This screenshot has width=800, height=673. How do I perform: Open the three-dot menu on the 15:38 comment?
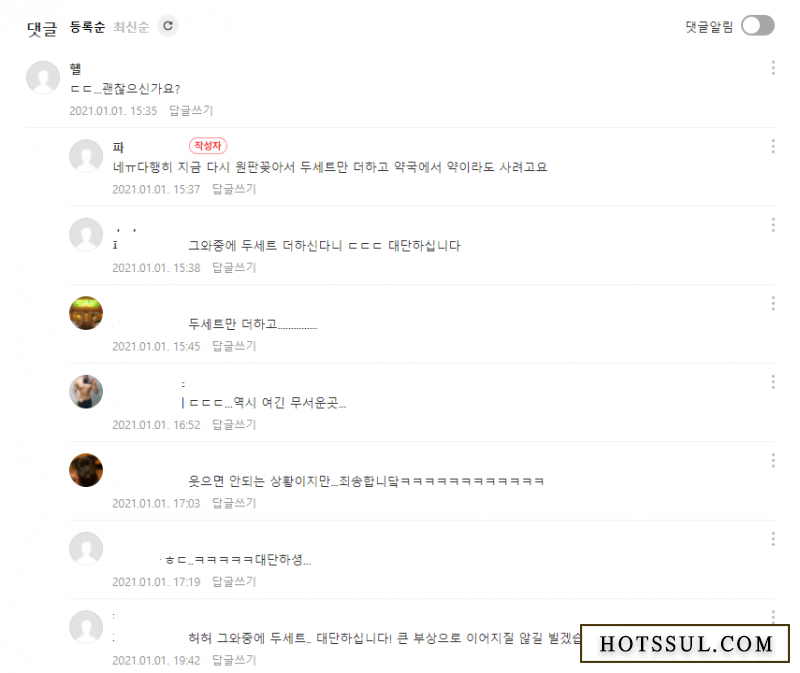click(x=773, y=225)
